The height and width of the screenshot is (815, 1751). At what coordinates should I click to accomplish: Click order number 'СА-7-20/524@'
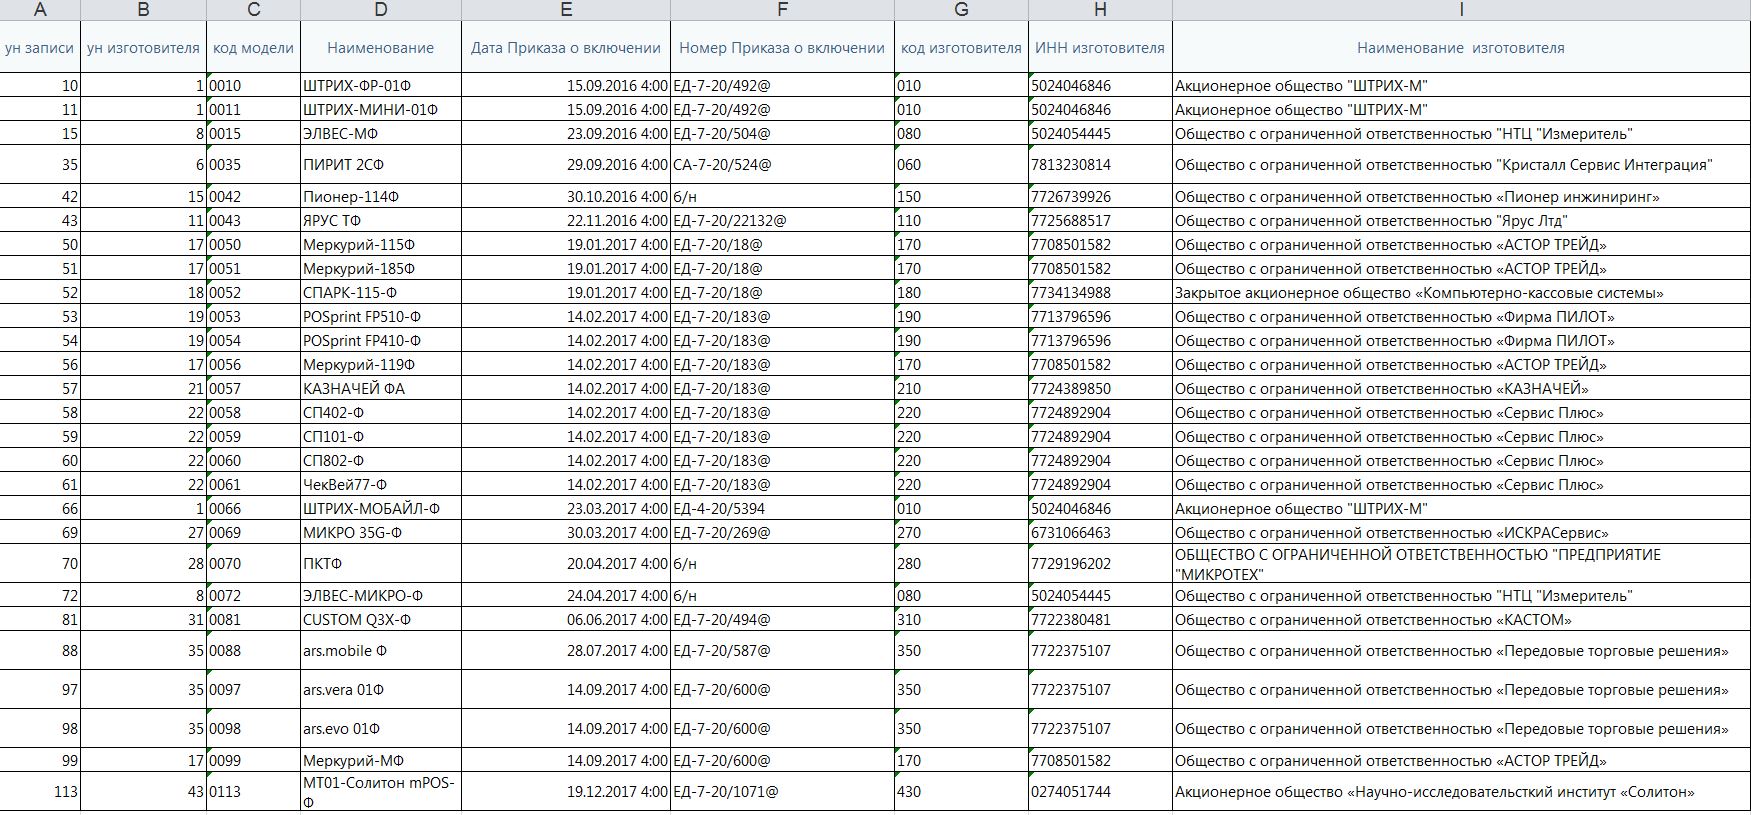(x=782, y=164)
